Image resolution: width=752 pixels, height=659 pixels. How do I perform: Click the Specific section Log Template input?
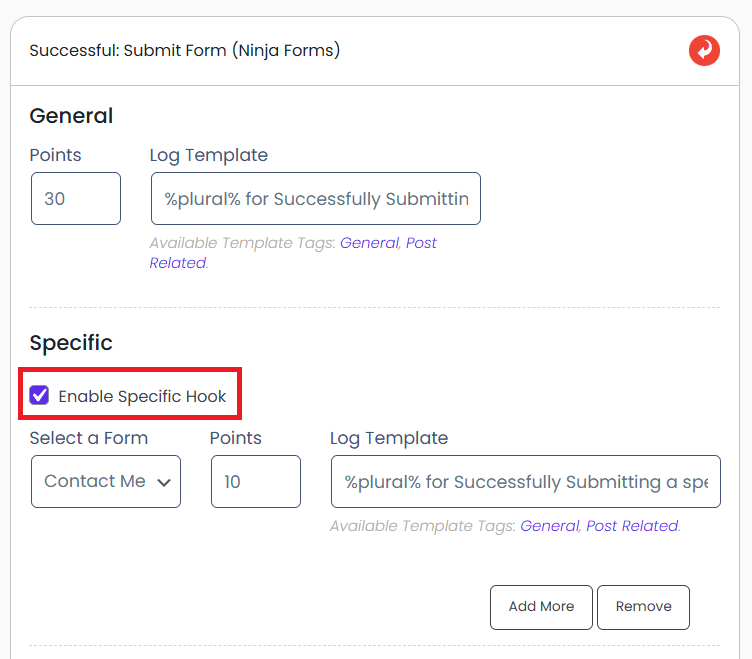pos(525,482)
